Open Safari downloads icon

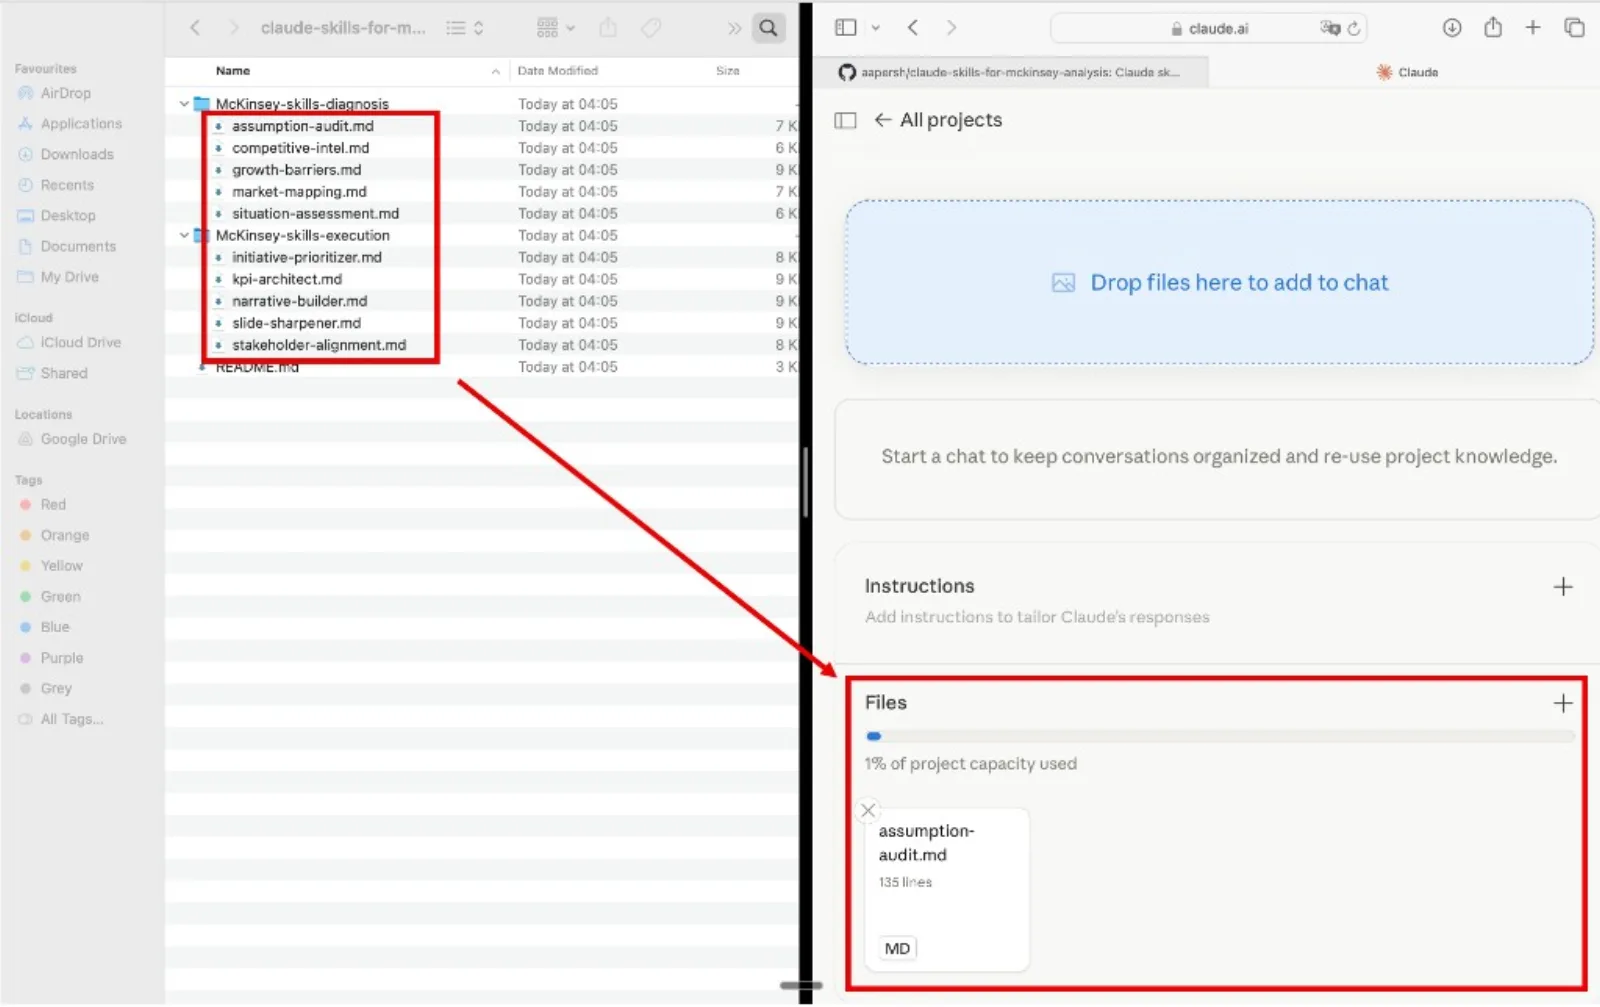click(x=1452, y=28)
